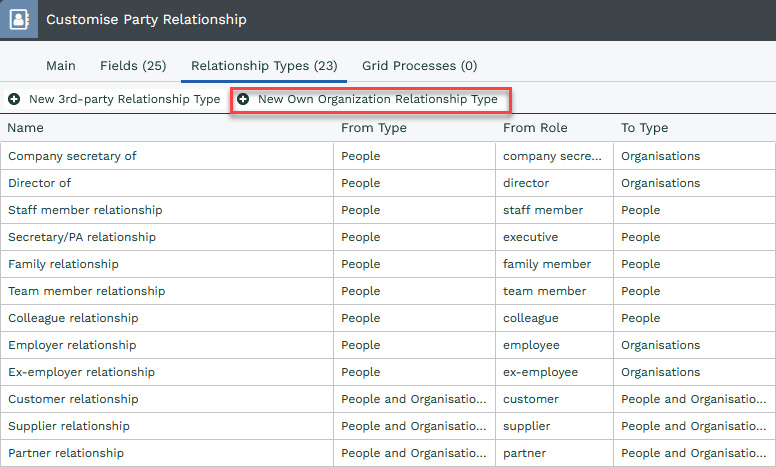Image resolution: width=776 pixels, height=467 pixels.
Task: Click New Own Organization Relationship Type button
Action: (x=377, y=100)
